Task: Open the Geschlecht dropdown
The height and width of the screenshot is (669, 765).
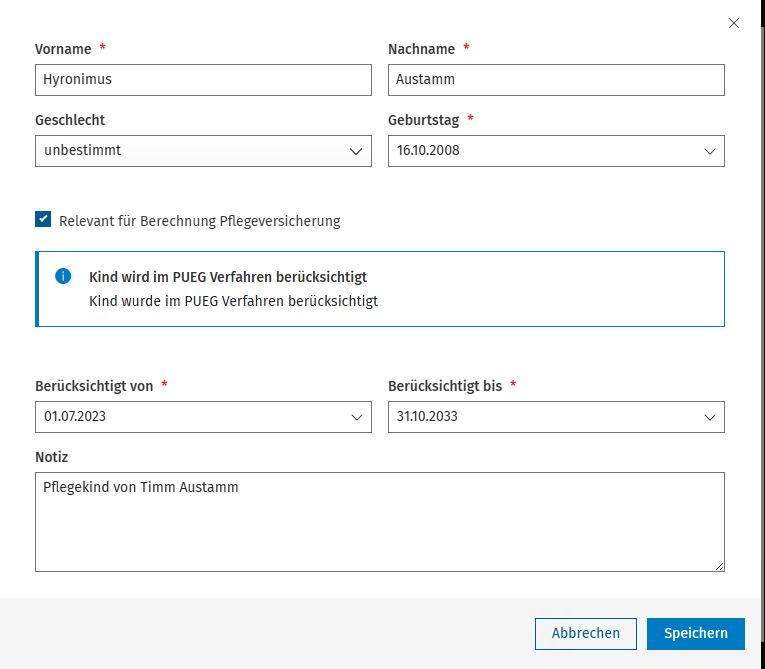Action: pyautogui.click(x=203, y=151)
